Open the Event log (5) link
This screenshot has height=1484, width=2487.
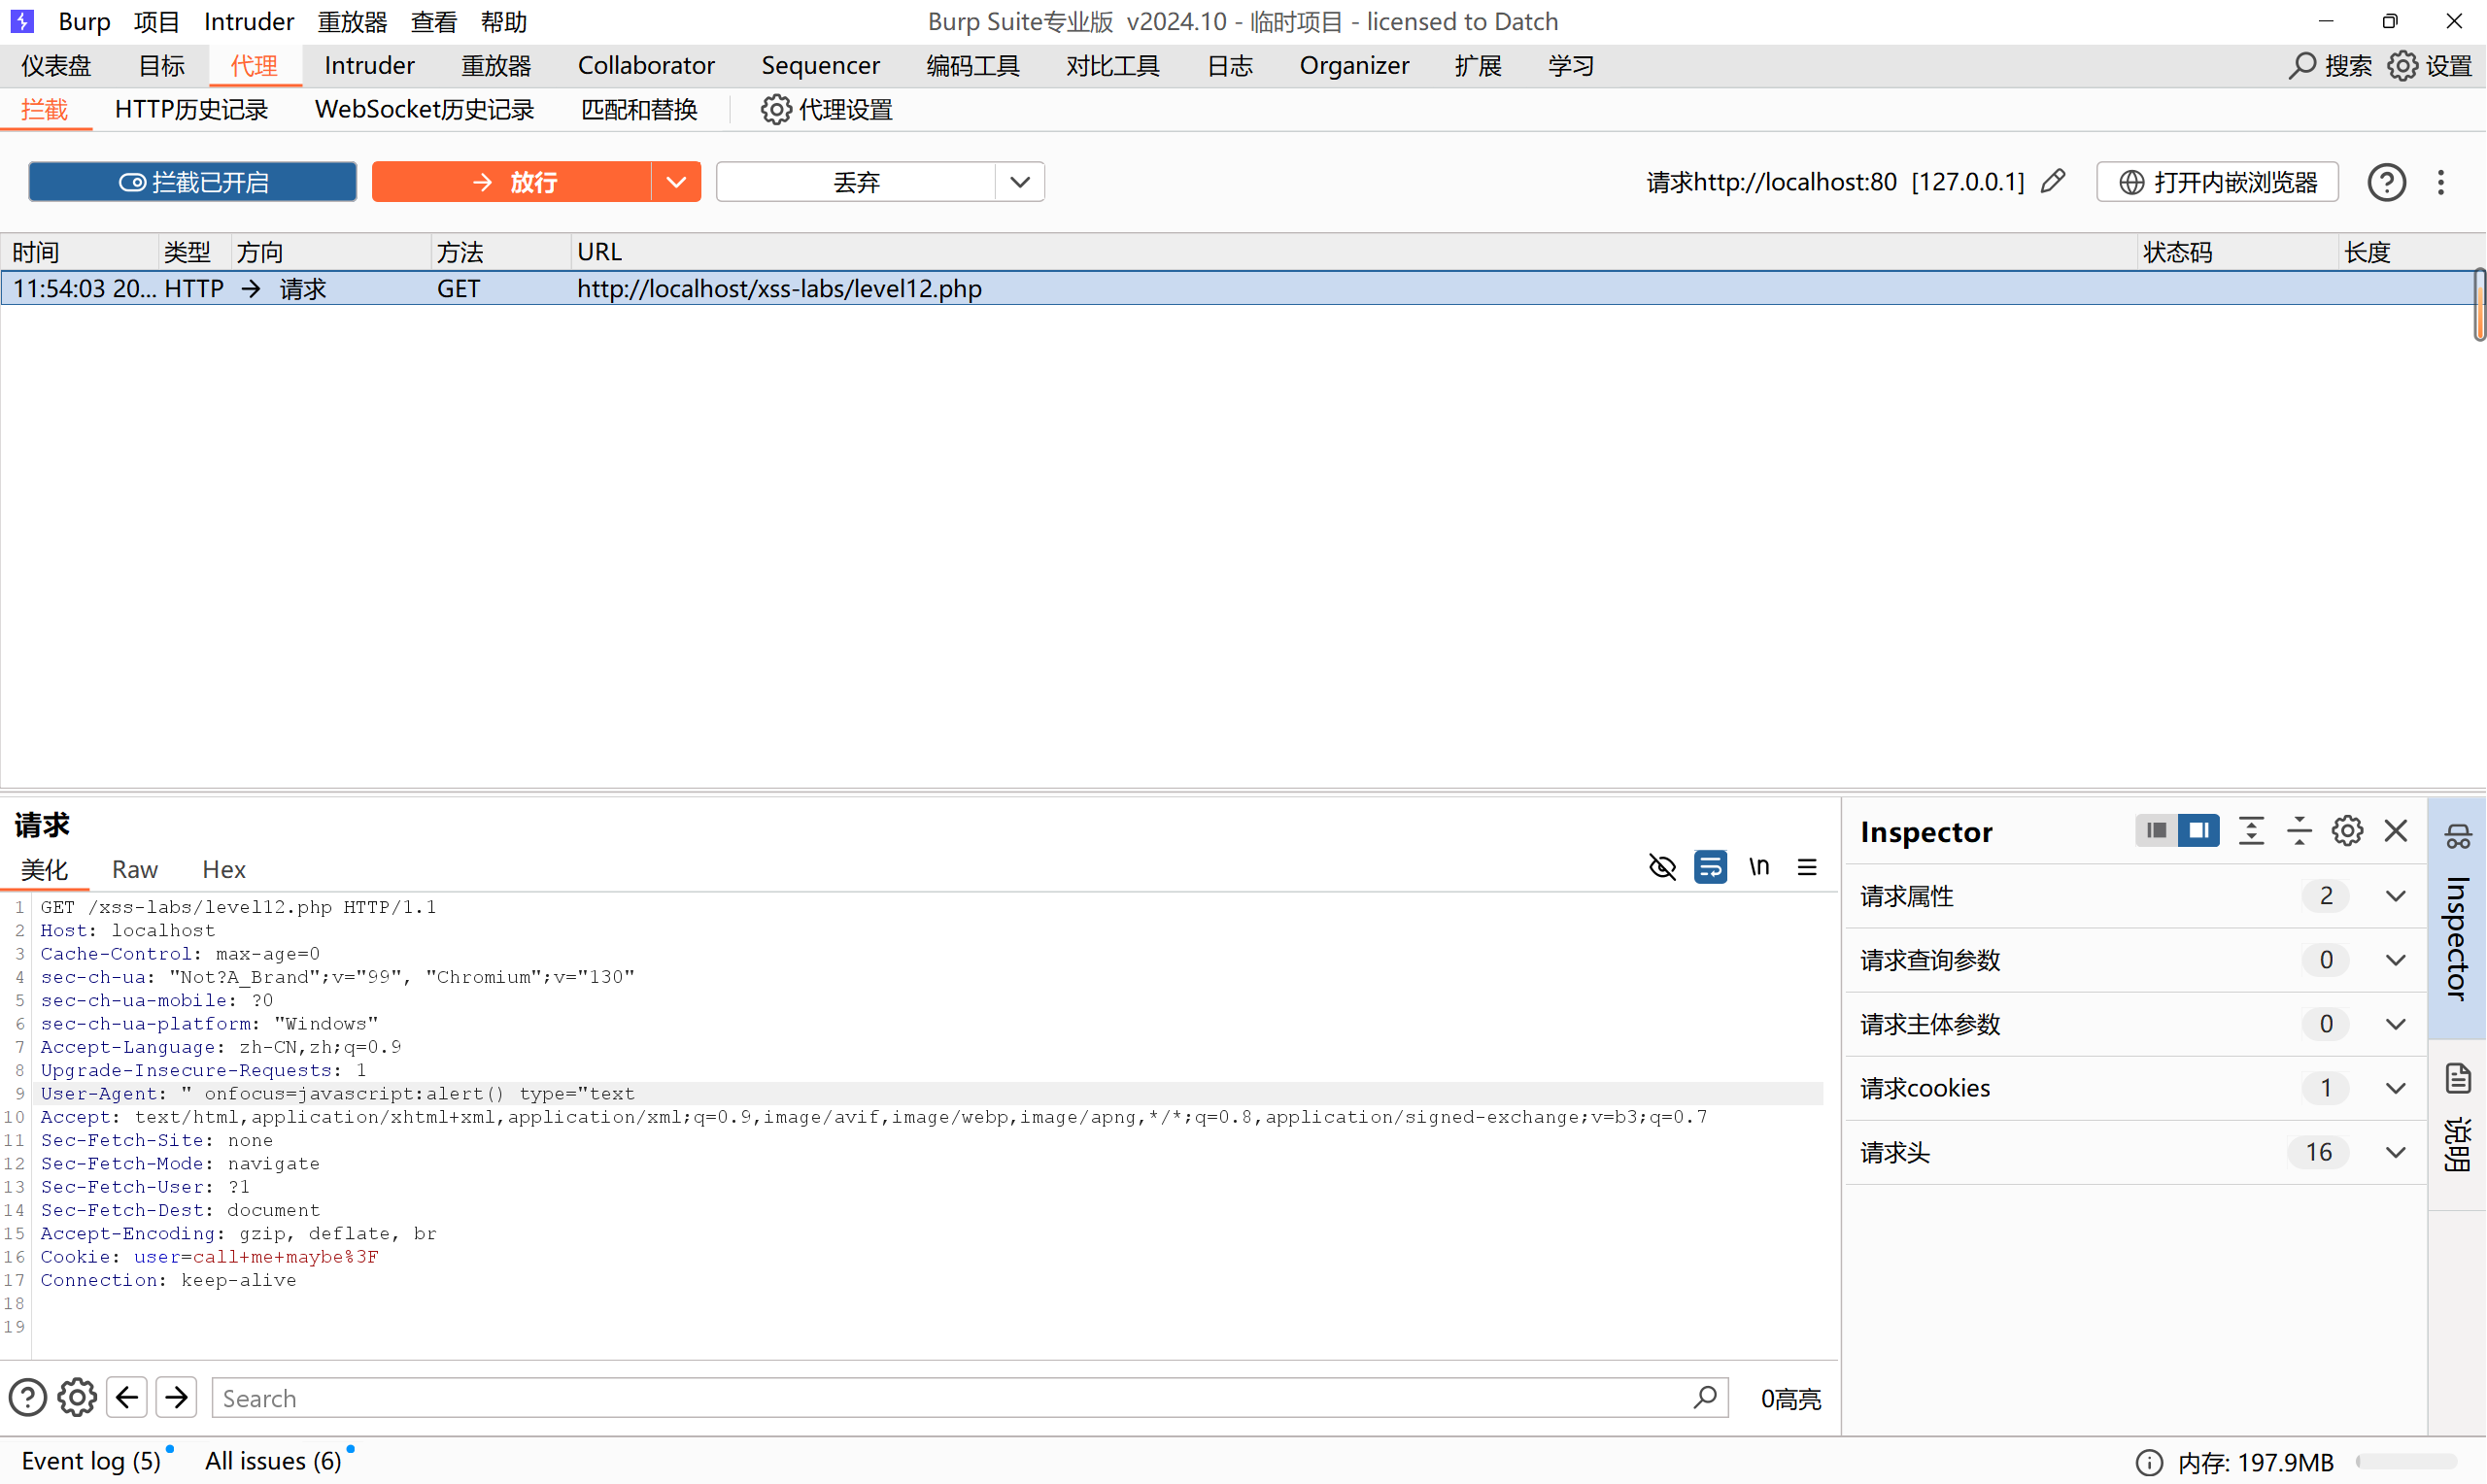point(90,1461)
